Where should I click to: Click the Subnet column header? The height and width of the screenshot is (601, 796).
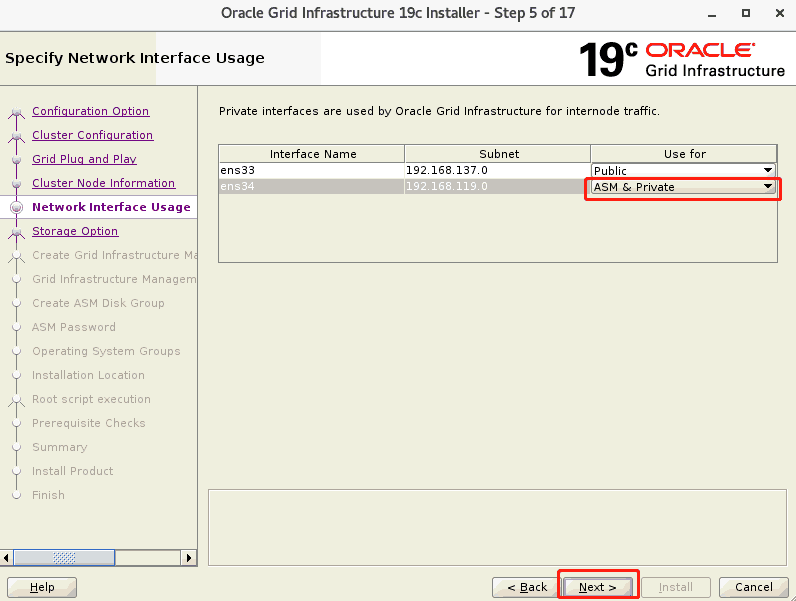click(x=498, y=154)
